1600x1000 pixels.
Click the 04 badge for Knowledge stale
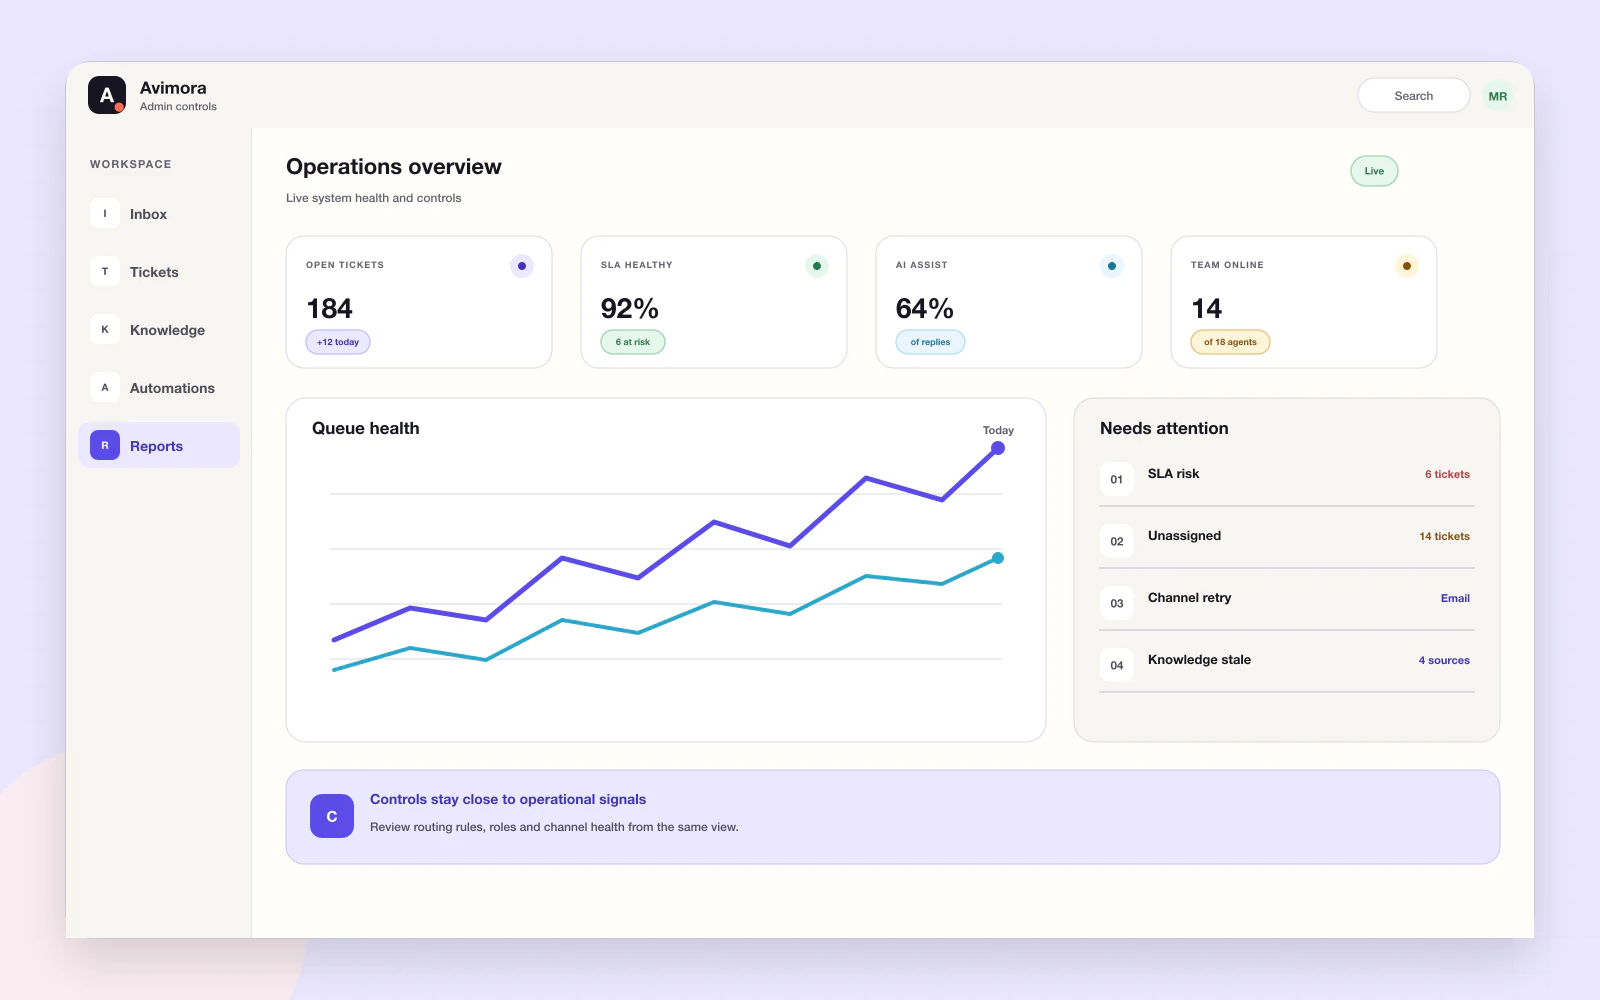(1117, 665)
